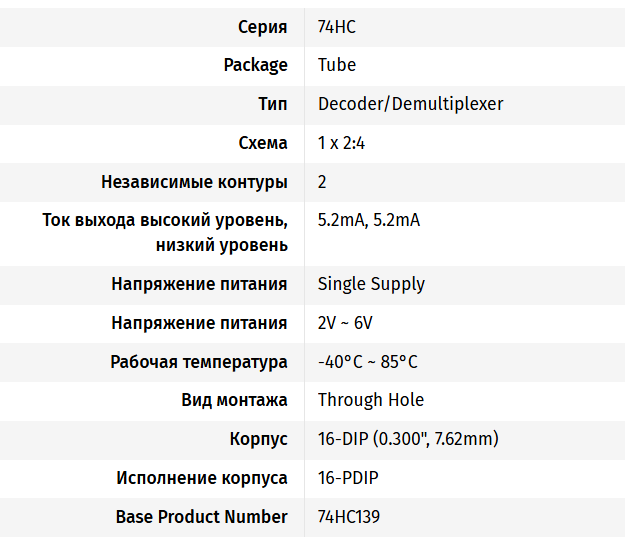Click the 5.2mA, 5.2mA output current value

pyautogui.click(x=368, y=220)
